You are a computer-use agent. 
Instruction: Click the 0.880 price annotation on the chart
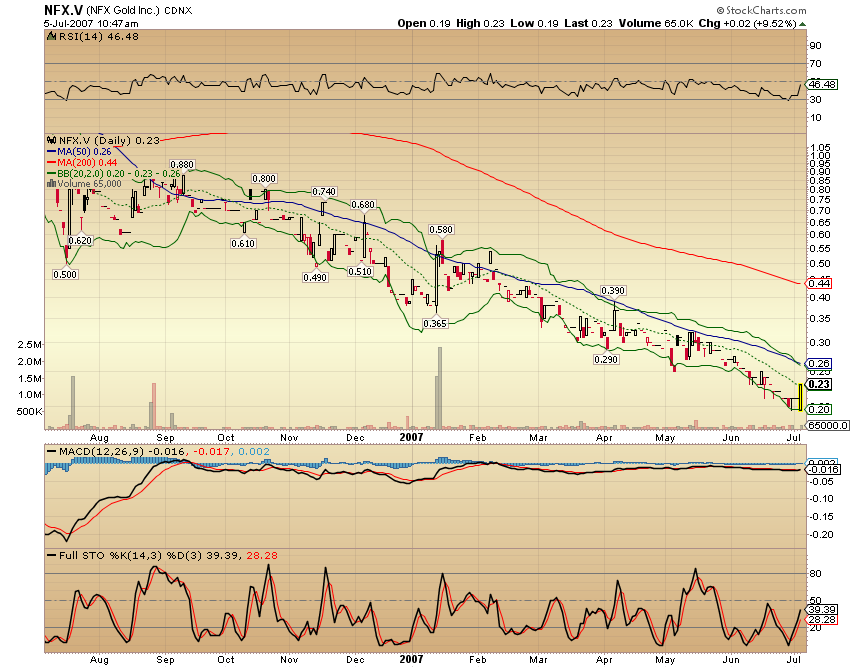pos(184,163)
